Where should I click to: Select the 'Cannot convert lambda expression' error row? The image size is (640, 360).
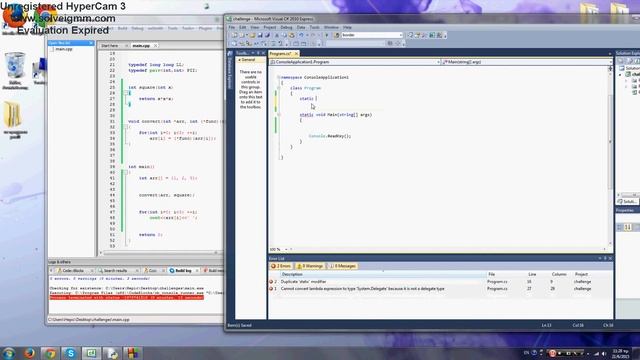440,289
